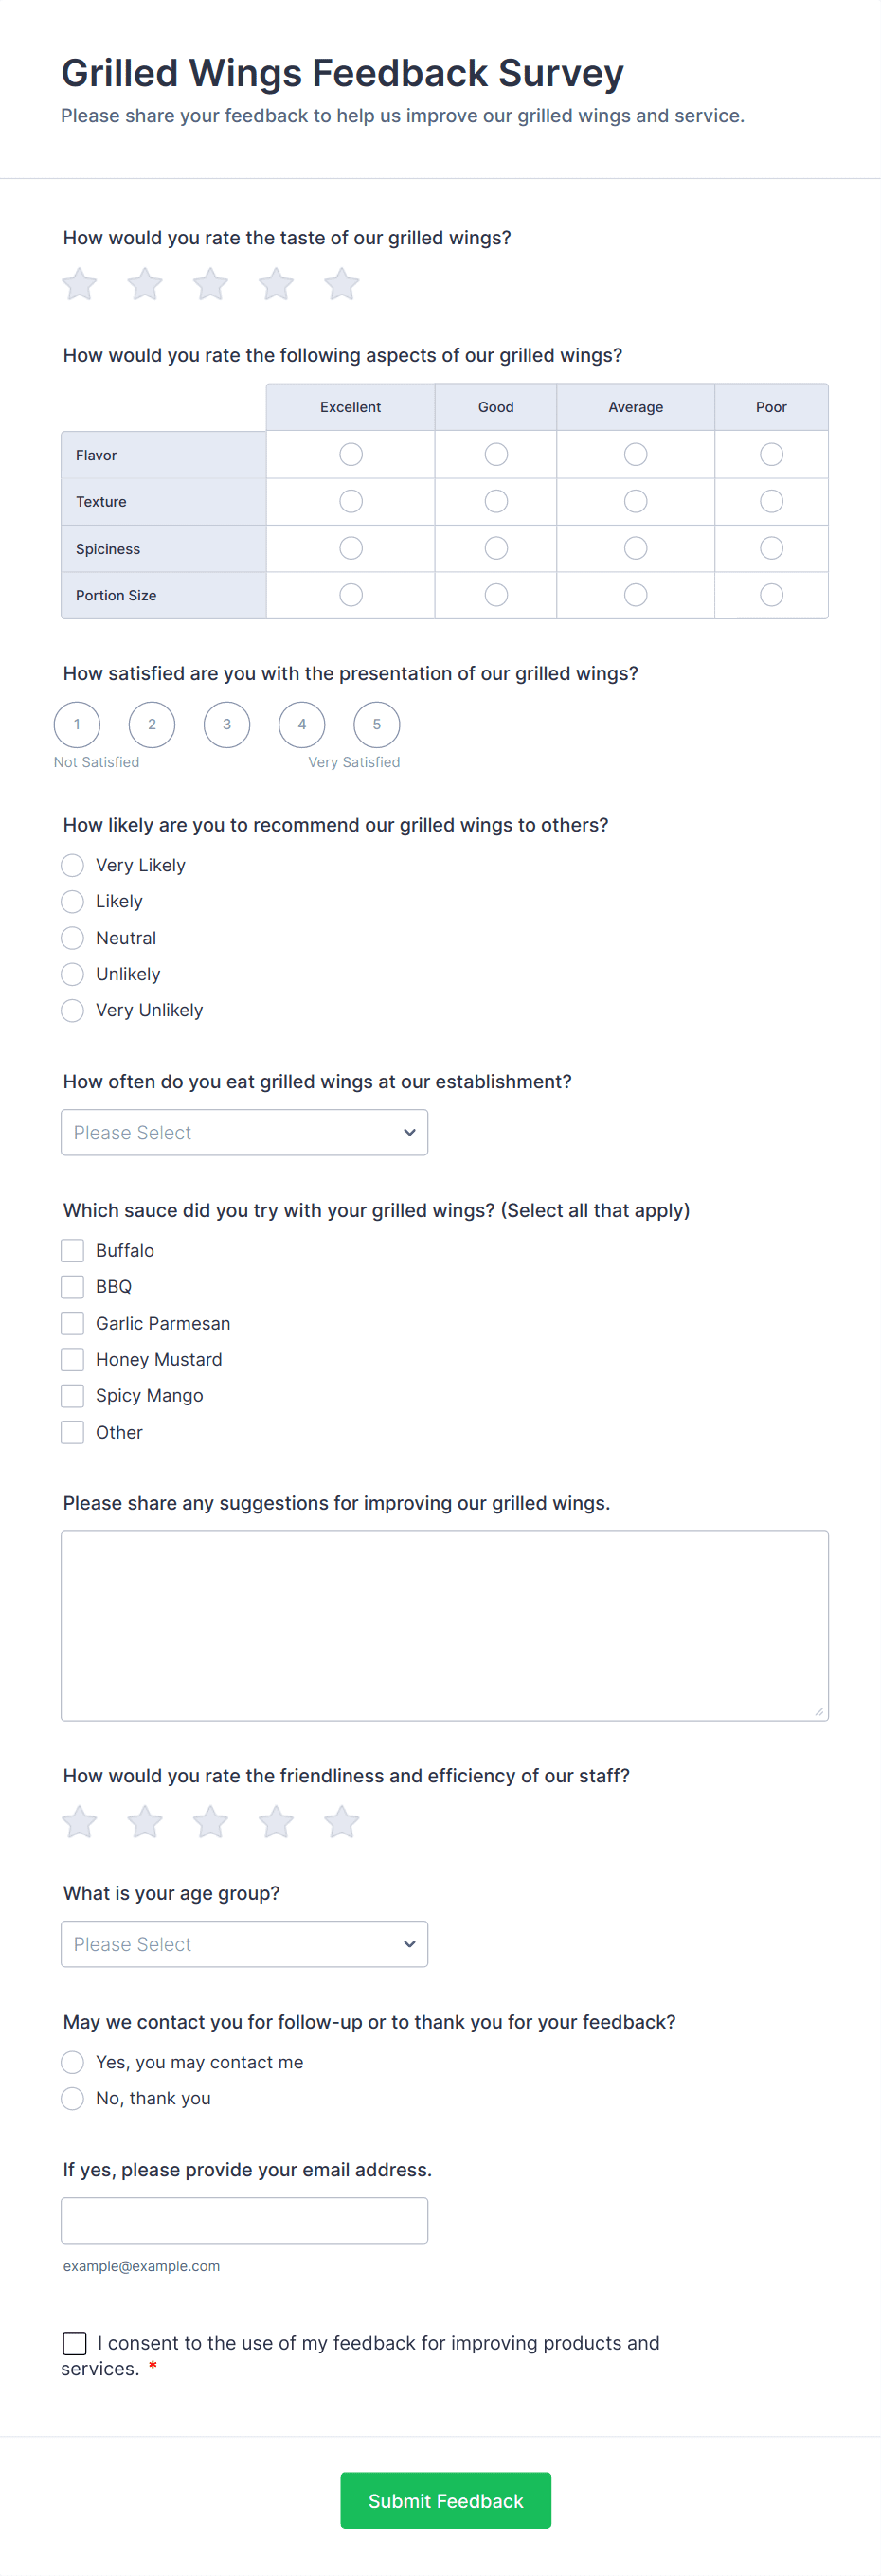Click the second star for staff rating

[x=144, y=1821]
